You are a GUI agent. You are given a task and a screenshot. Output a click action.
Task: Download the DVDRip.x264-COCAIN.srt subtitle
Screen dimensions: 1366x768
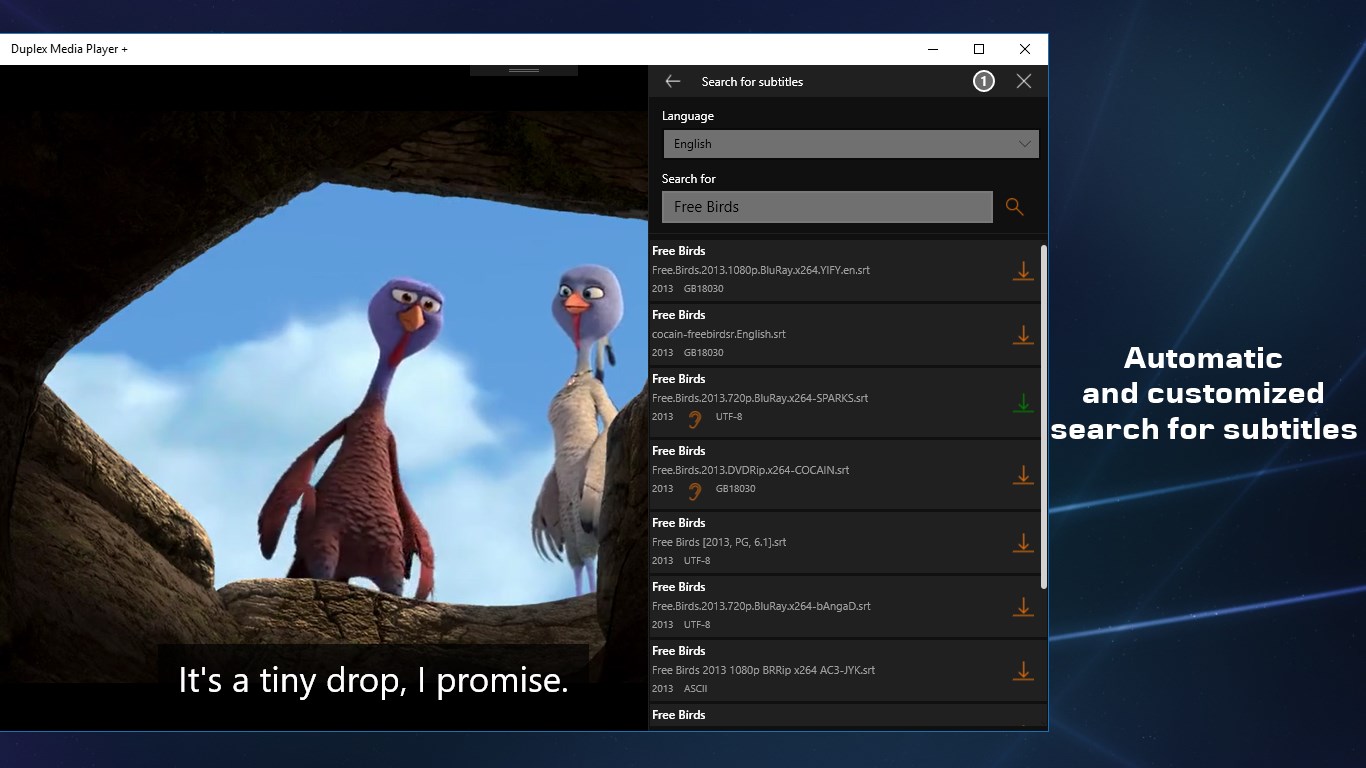(x=1023, y=475)
